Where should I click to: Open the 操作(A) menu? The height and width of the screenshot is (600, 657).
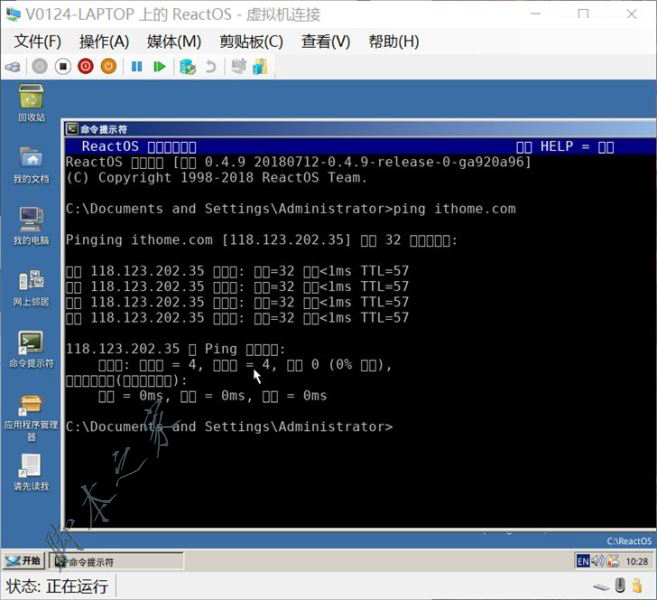[x=104, y=41]
